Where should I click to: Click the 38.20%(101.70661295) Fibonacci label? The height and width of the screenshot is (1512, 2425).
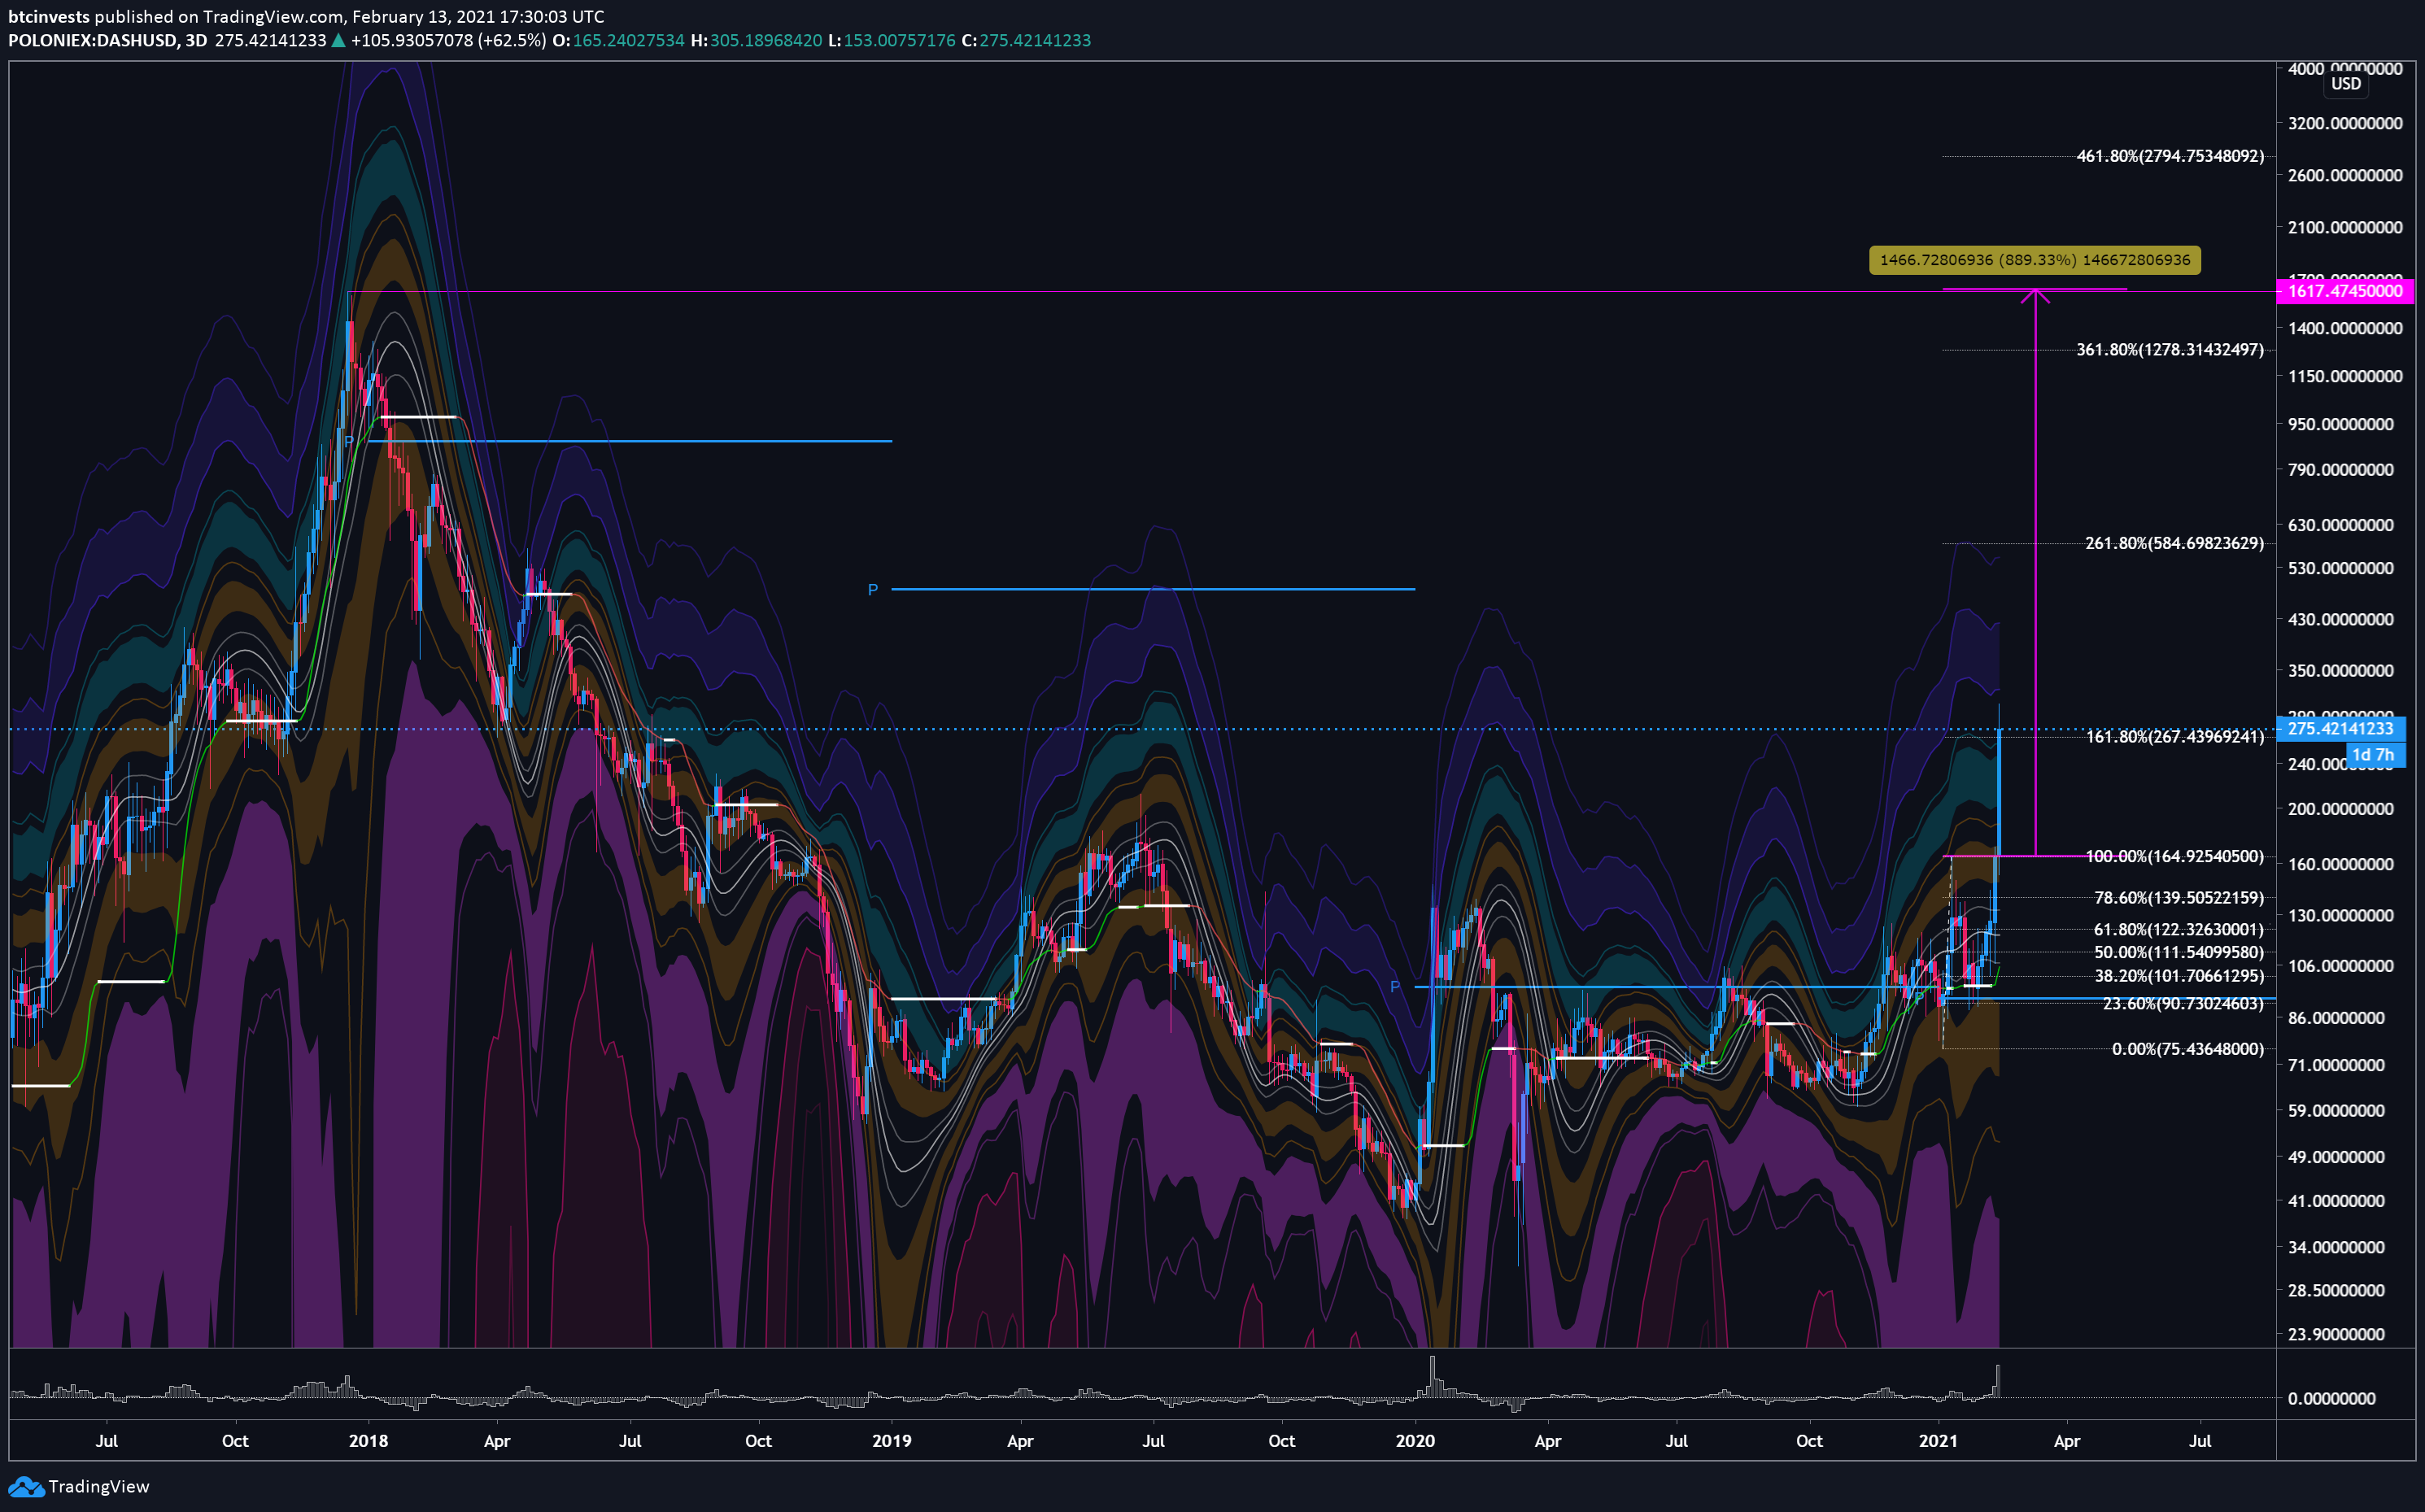[2179, 976]
